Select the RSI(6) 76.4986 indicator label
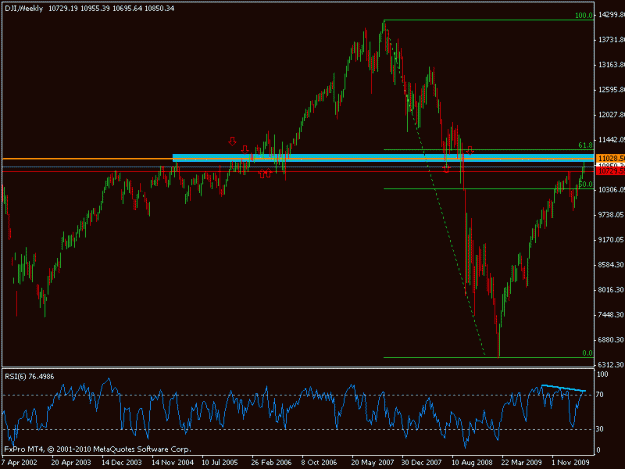 point(29,377)
